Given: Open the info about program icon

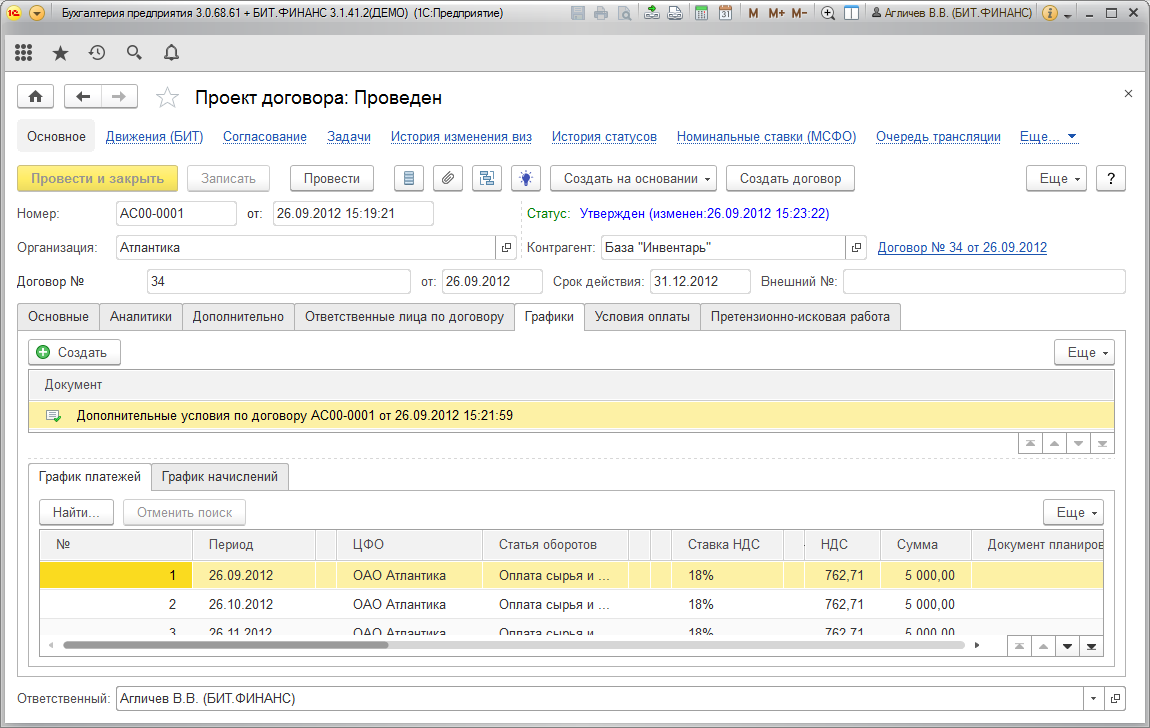Looking at the screenshot, I should click(1050, 13).
